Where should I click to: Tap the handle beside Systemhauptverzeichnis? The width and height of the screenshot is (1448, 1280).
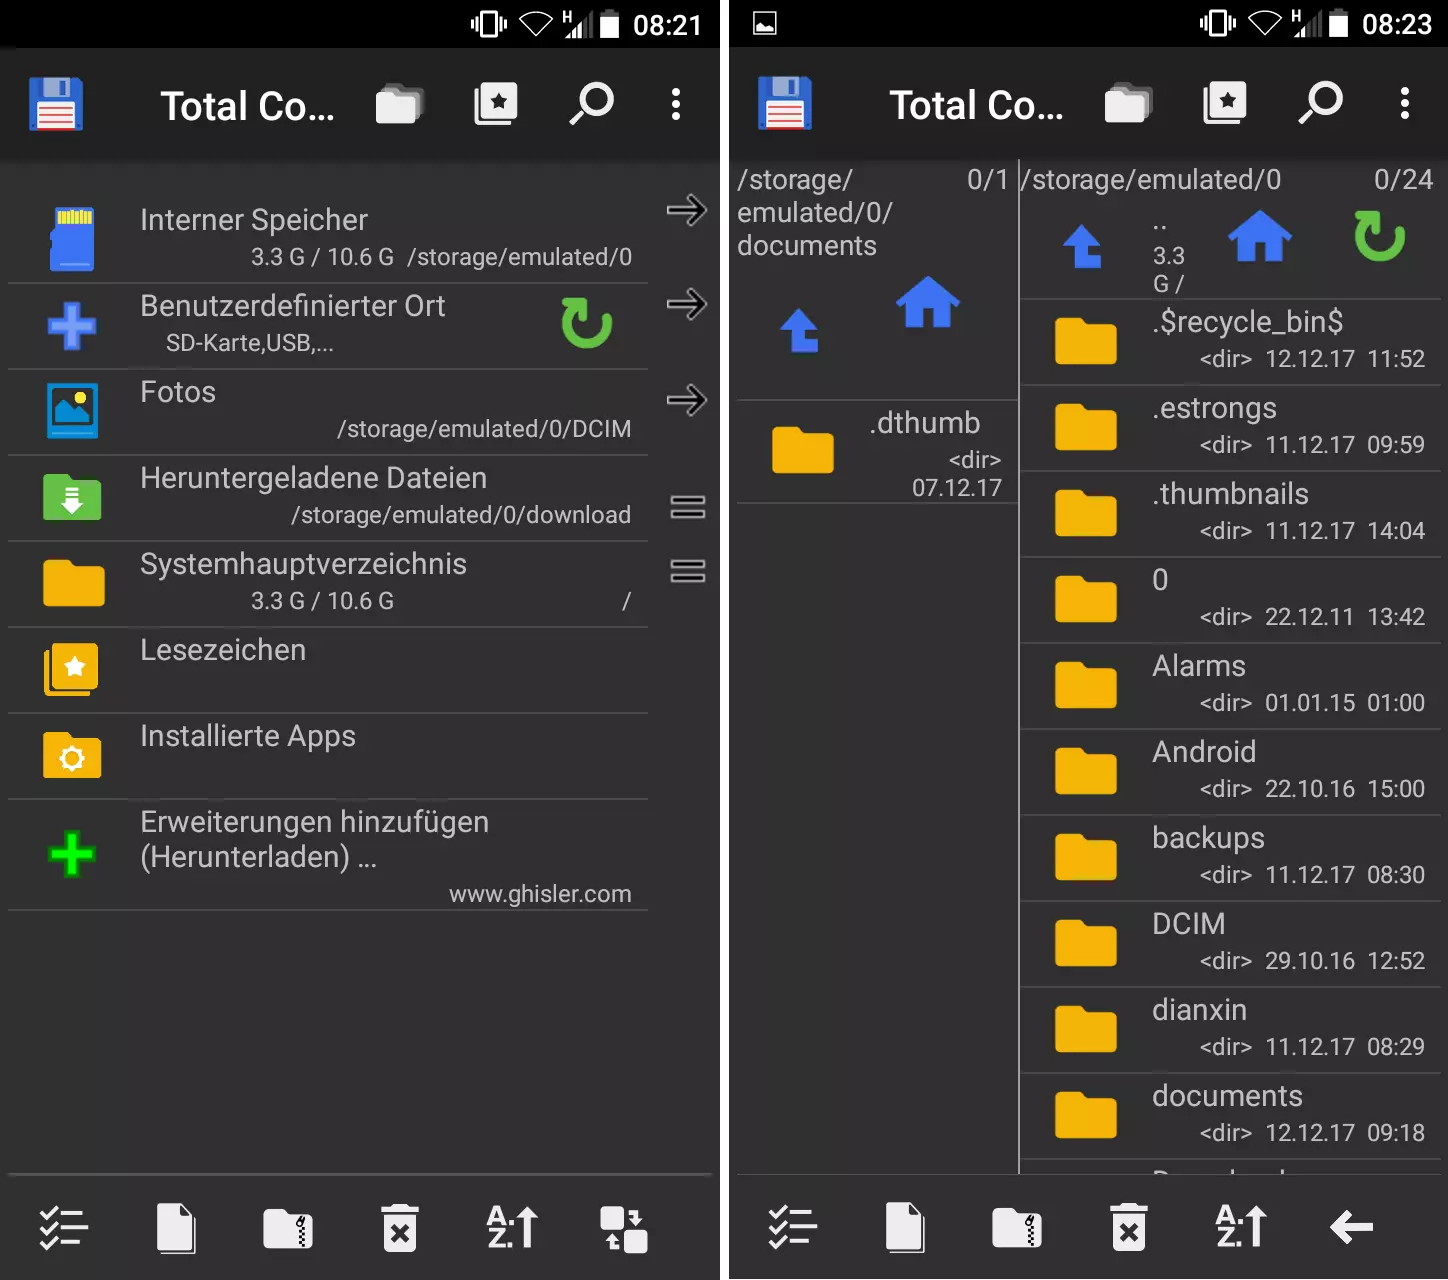[688, 571]
